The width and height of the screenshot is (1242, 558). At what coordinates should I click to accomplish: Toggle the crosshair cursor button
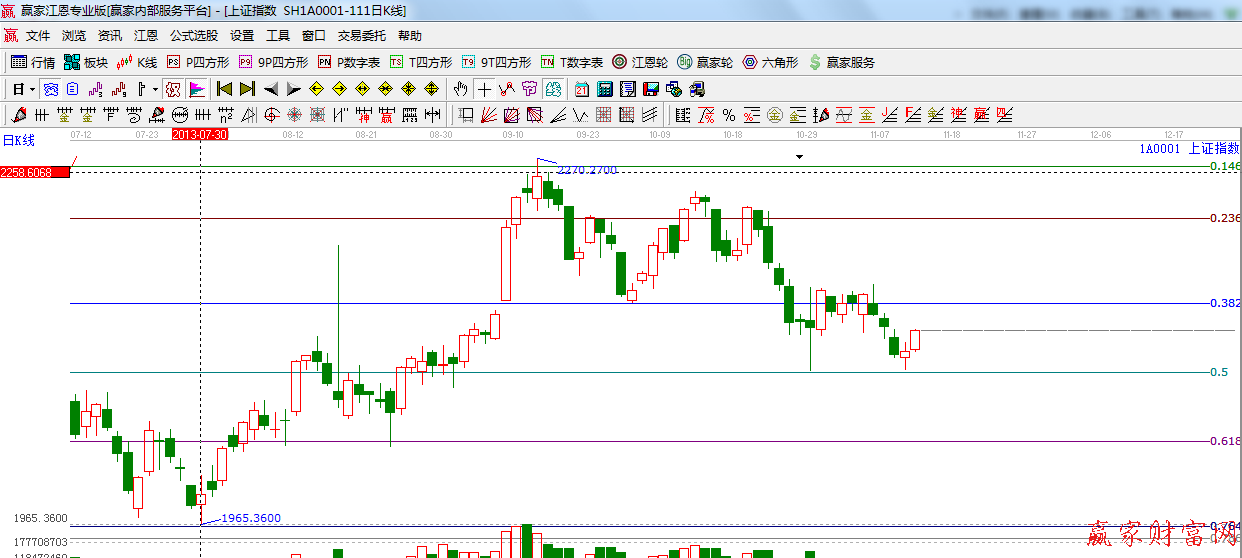tap(484, 89)
